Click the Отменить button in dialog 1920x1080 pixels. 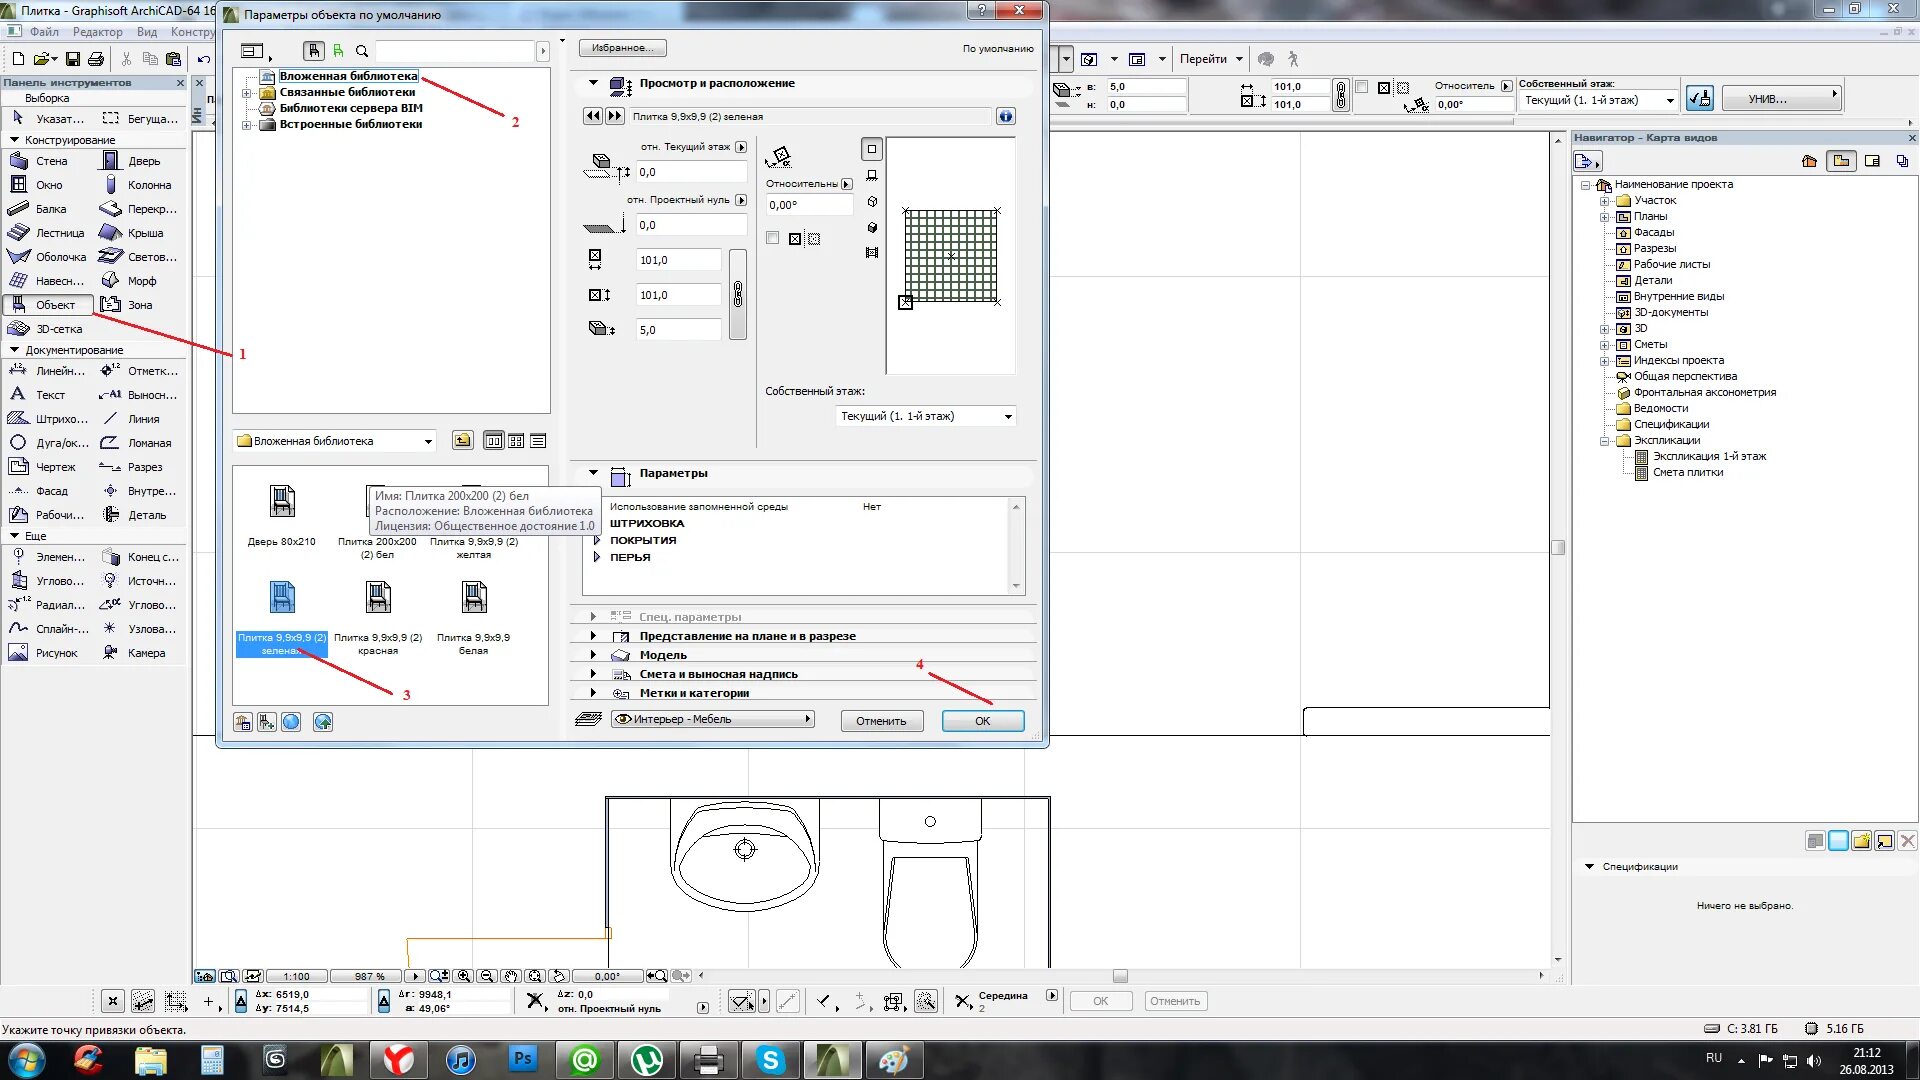[880, 721]
